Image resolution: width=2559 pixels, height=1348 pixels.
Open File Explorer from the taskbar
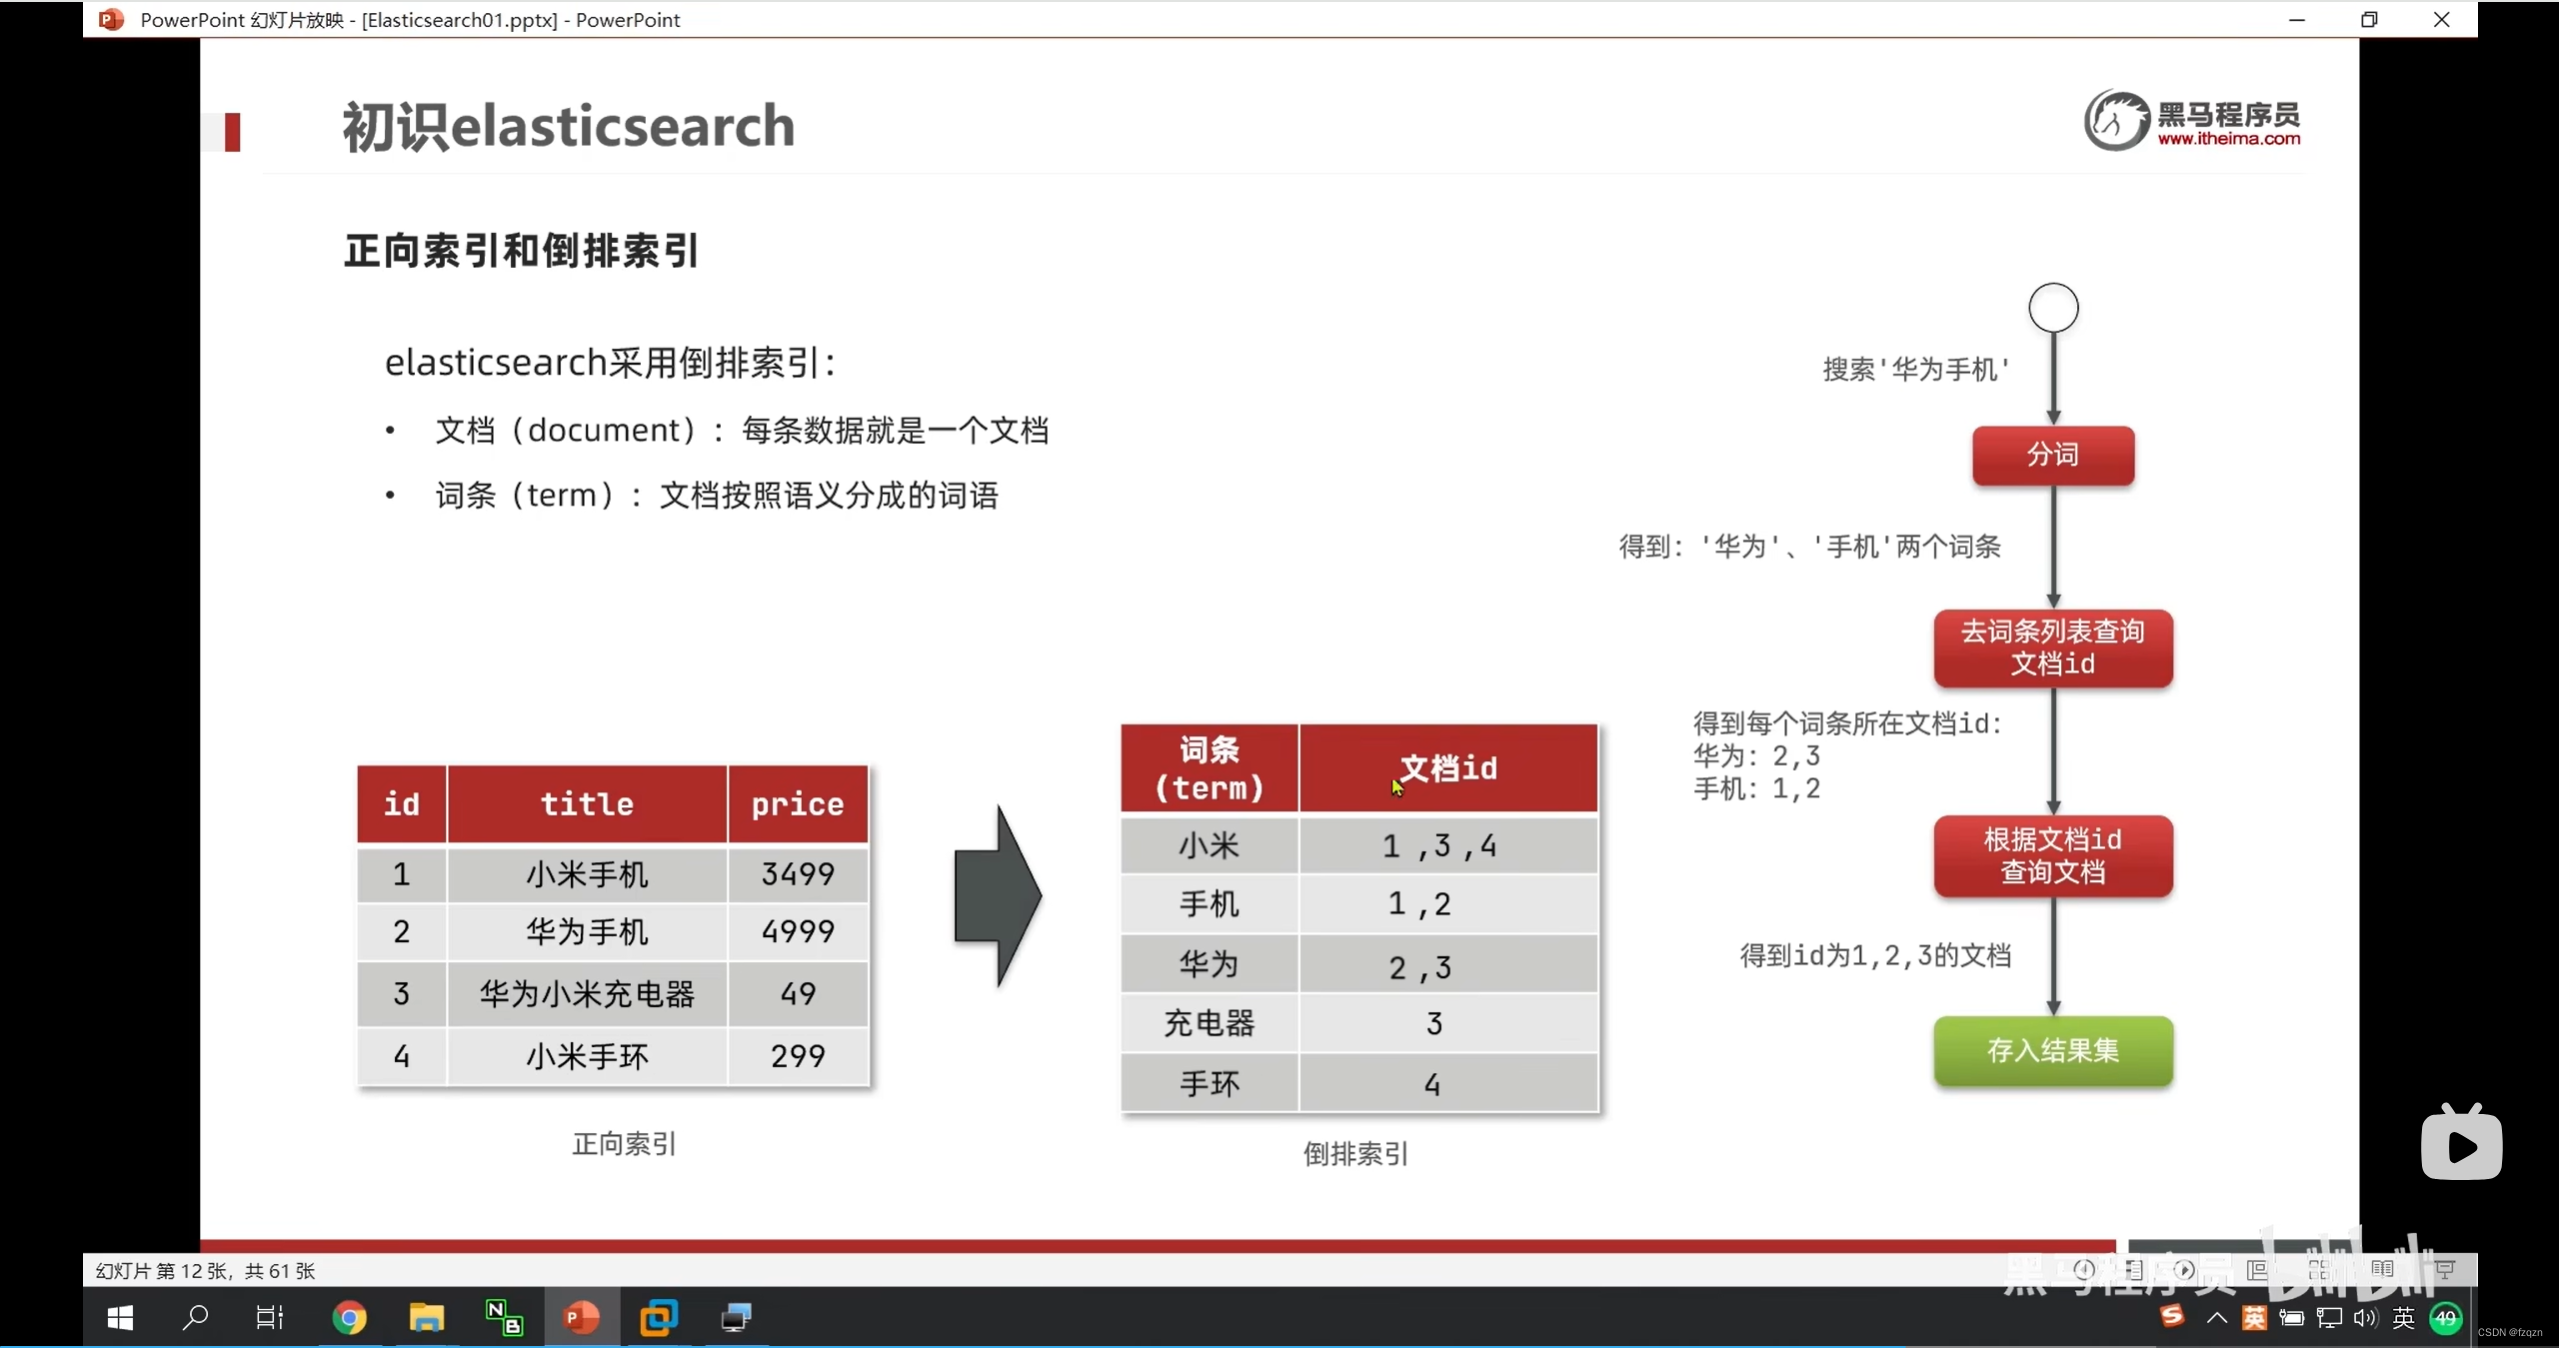click(426, 1317)
